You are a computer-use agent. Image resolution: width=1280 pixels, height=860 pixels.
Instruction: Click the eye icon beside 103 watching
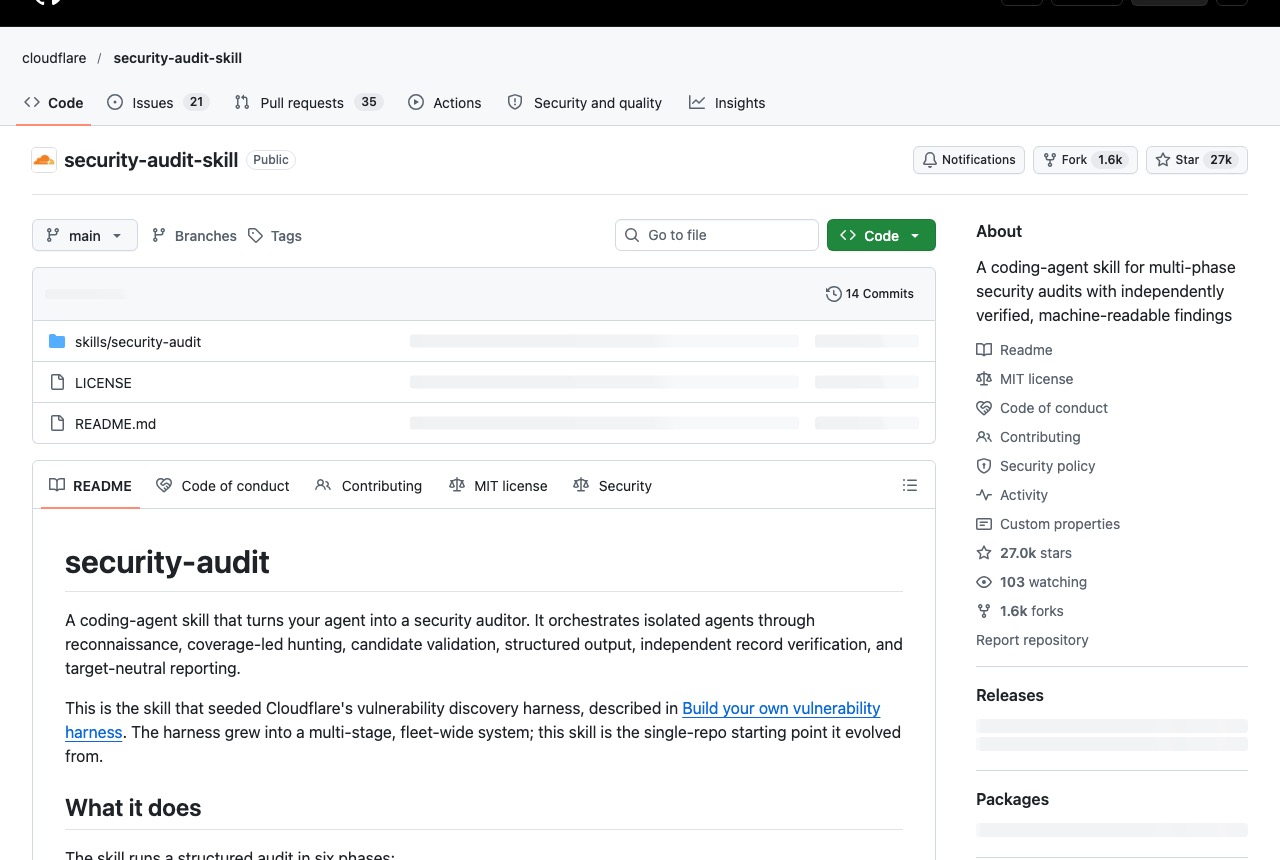(984, 582)
